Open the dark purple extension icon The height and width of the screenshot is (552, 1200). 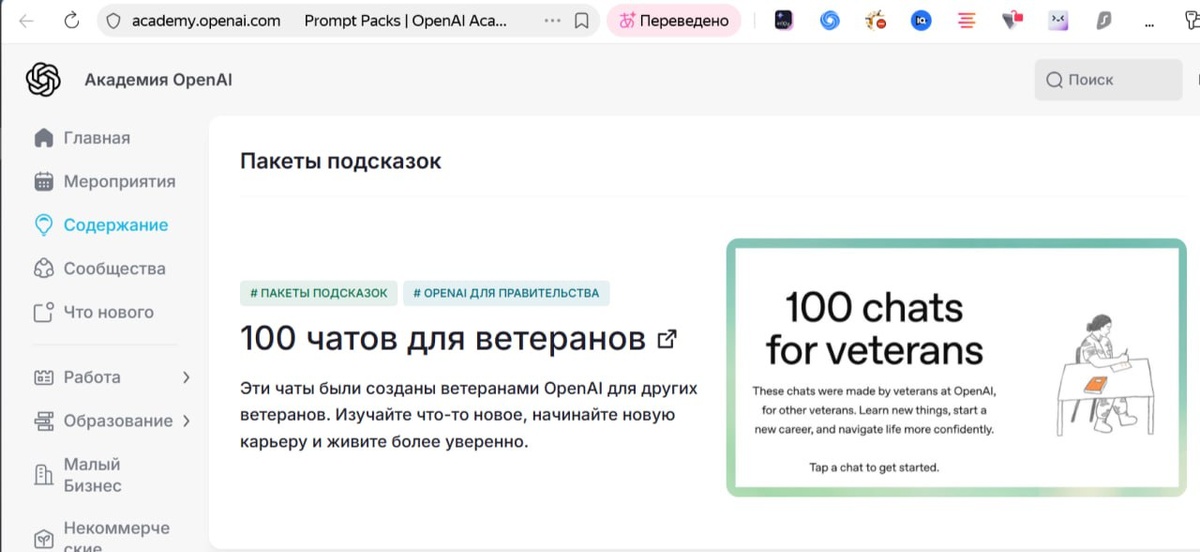(784, 20)
